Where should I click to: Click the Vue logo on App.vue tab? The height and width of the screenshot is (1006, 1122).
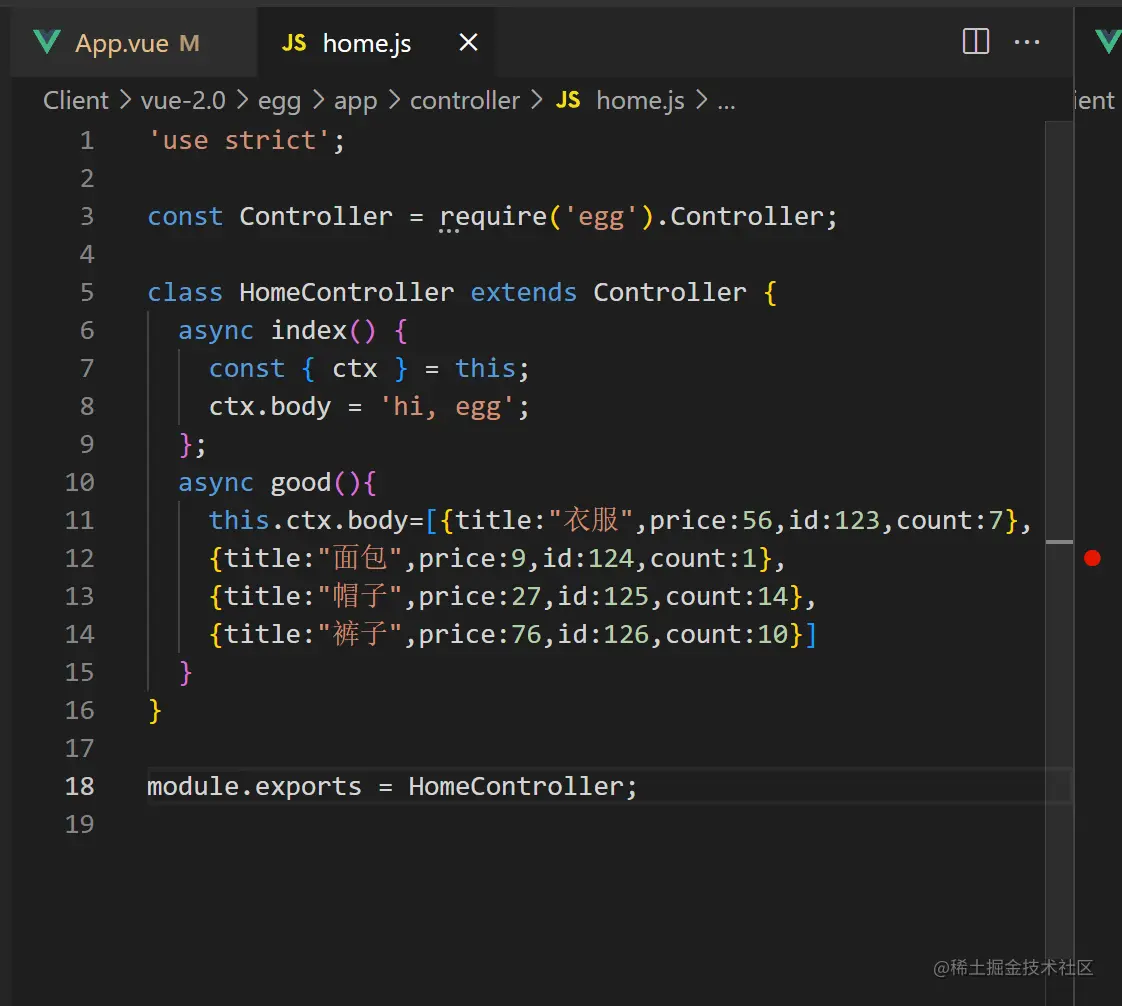47,43
